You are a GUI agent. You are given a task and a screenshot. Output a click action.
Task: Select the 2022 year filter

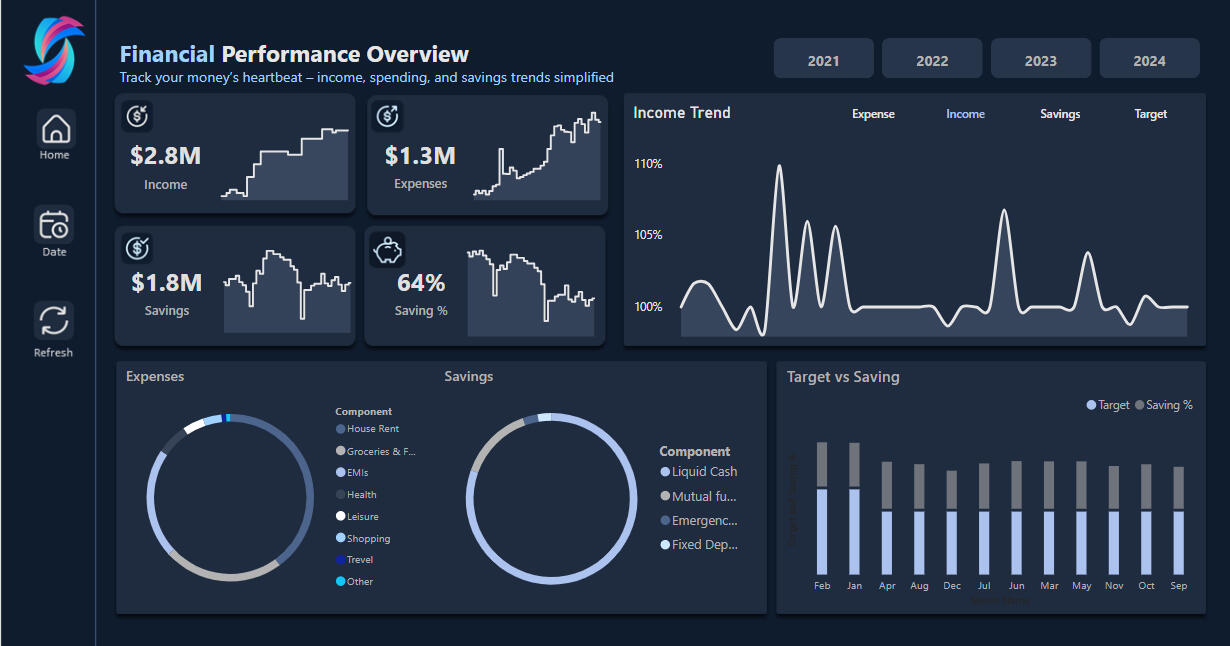pyautogui.click(x=932, y=60)
